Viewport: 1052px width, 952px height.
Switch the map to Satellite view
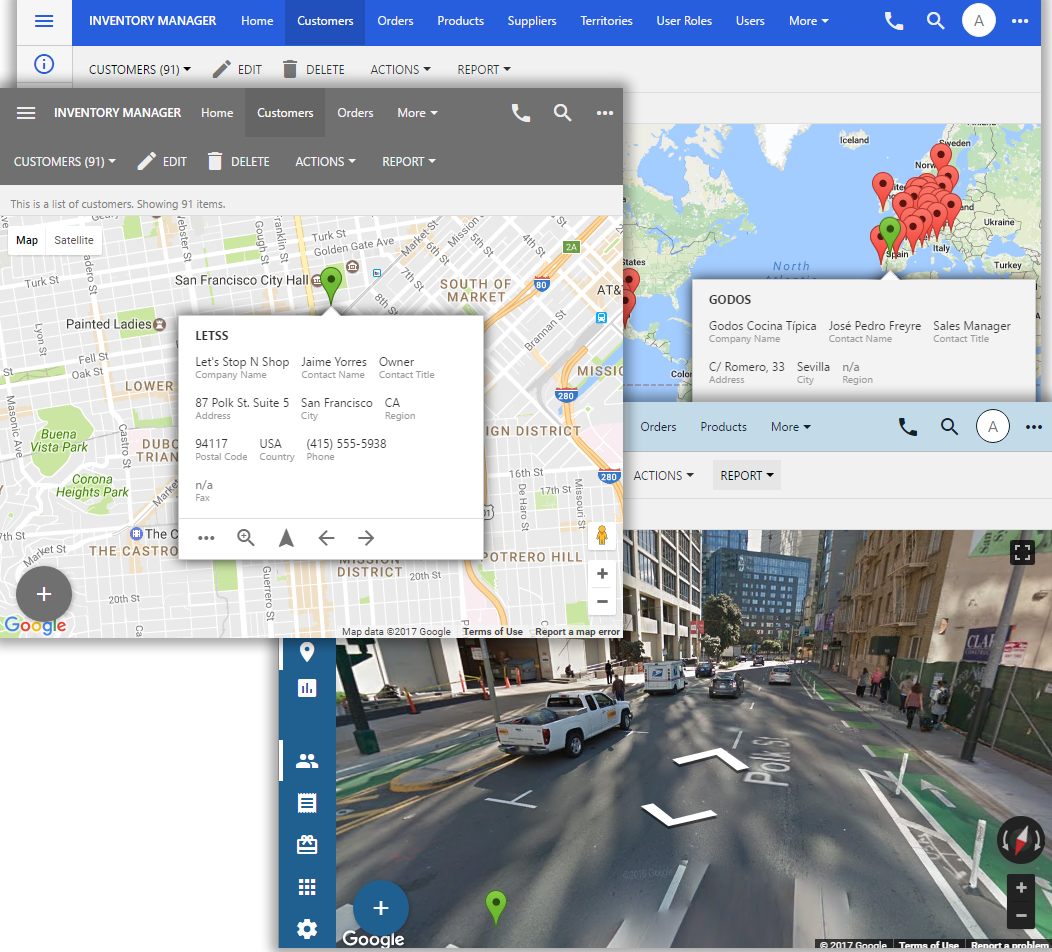(73, 240)
